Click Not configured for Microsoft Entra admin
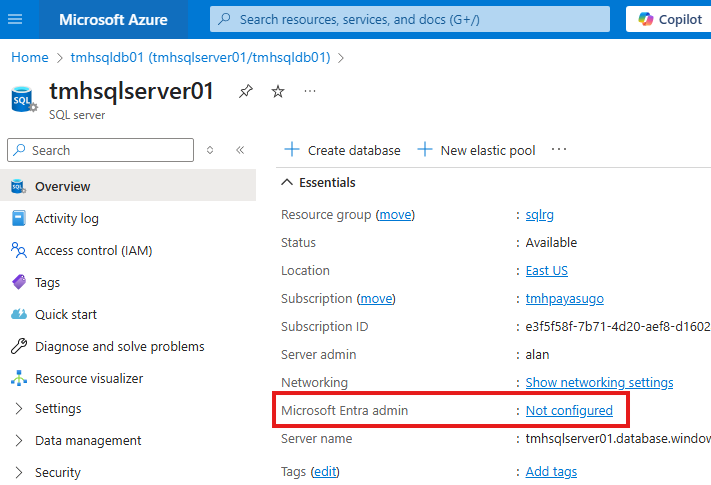Screen dimensions: 711x485 pyautogui.click(x=569, y=411)
